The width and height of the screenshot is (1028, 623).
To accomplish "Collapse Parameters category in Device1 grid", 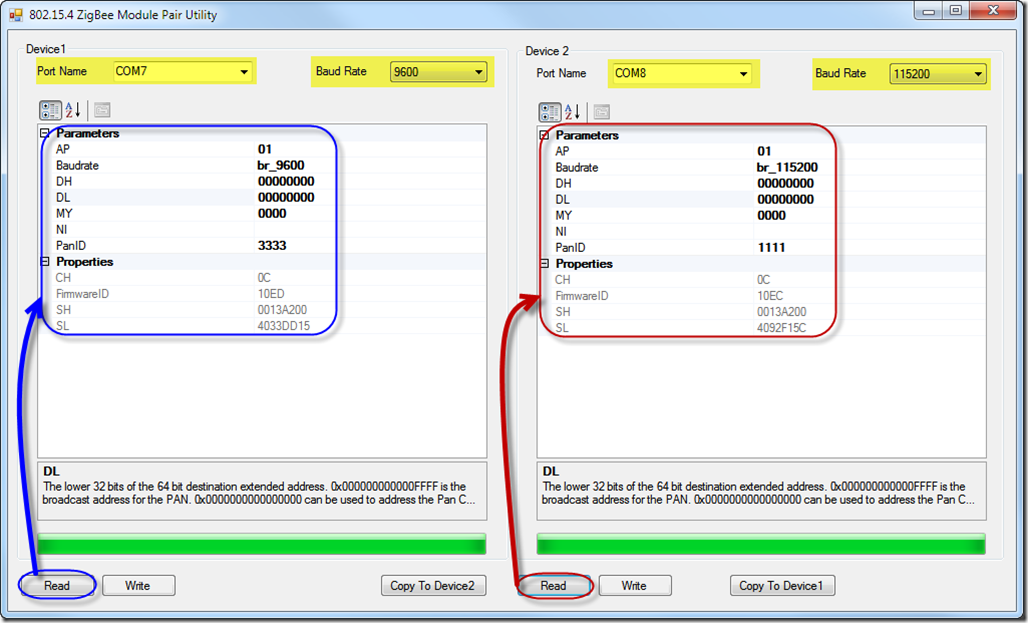I will [45, 133].
